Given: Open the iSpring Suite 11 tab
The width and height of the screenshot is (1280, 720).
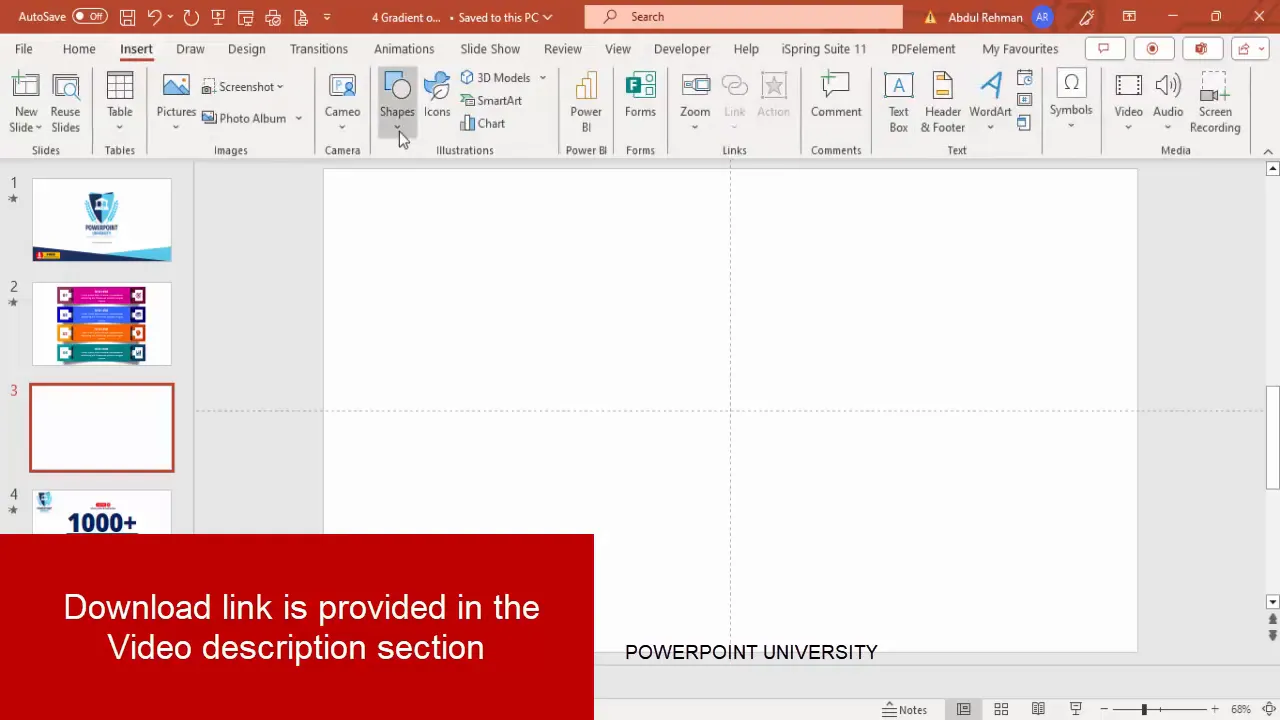Looking at the screenshot, I should [x=824, y=49].
